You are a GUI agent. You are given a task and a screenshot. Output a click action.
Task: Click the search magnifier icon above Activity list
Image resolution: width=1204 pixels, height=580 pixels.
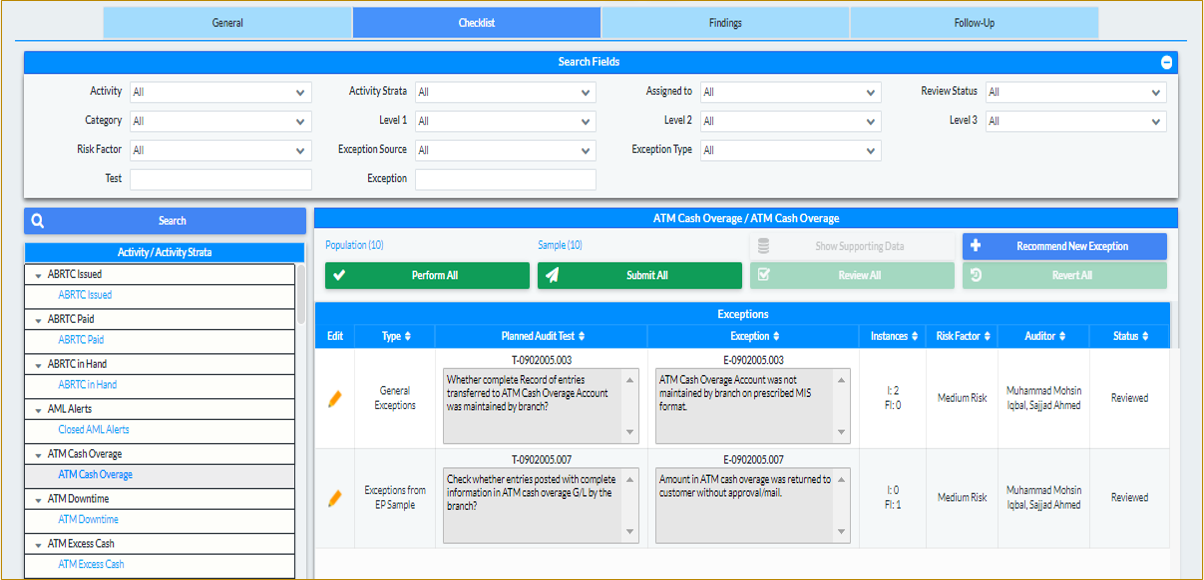40,220
